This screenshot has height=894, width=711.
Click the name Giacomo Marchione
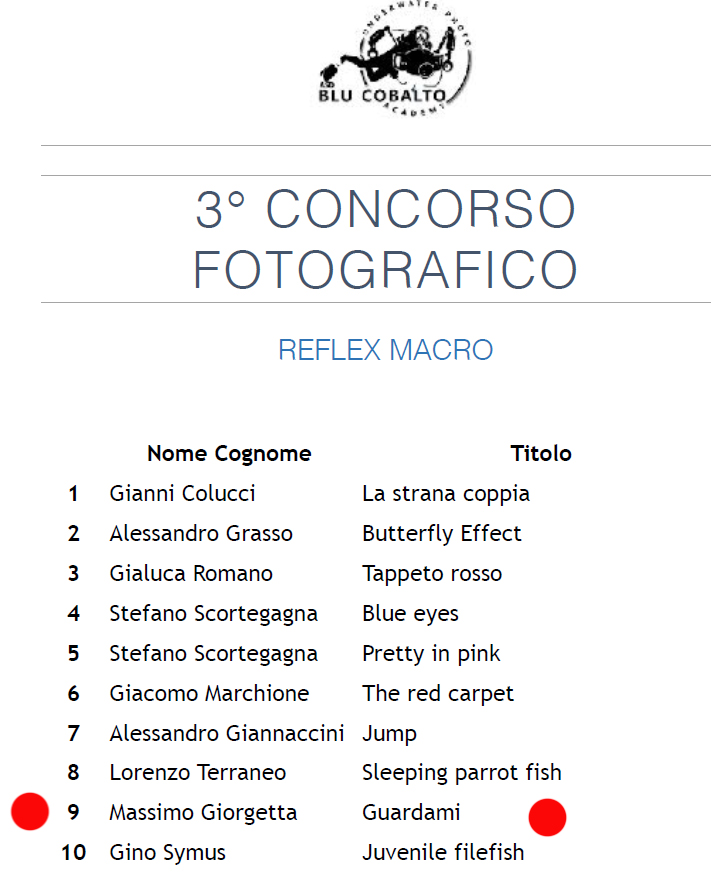(x=209, y=693)
